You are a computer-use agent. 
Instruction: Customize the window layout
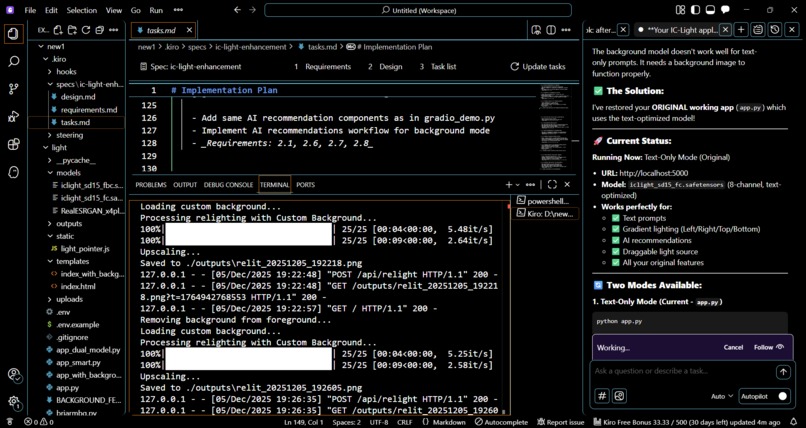(681, 10)
